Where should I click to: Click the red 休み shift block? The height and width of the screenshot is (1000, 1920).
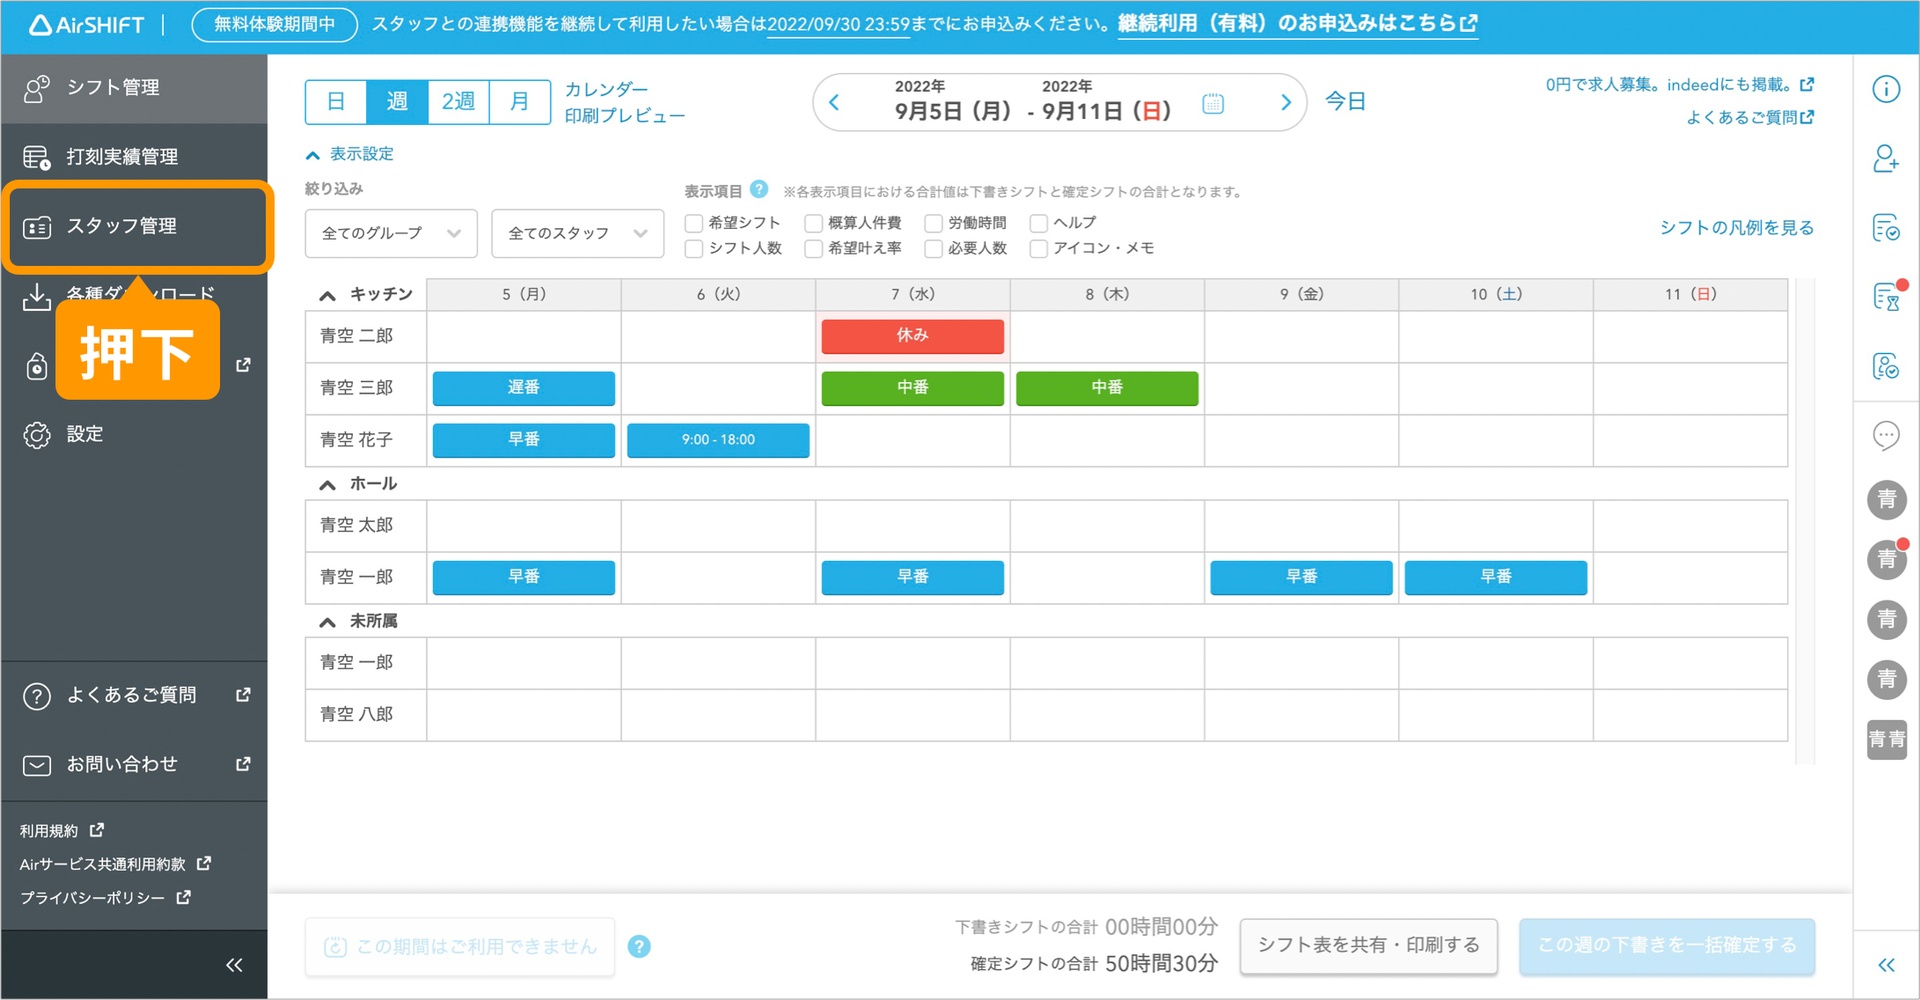912,336
